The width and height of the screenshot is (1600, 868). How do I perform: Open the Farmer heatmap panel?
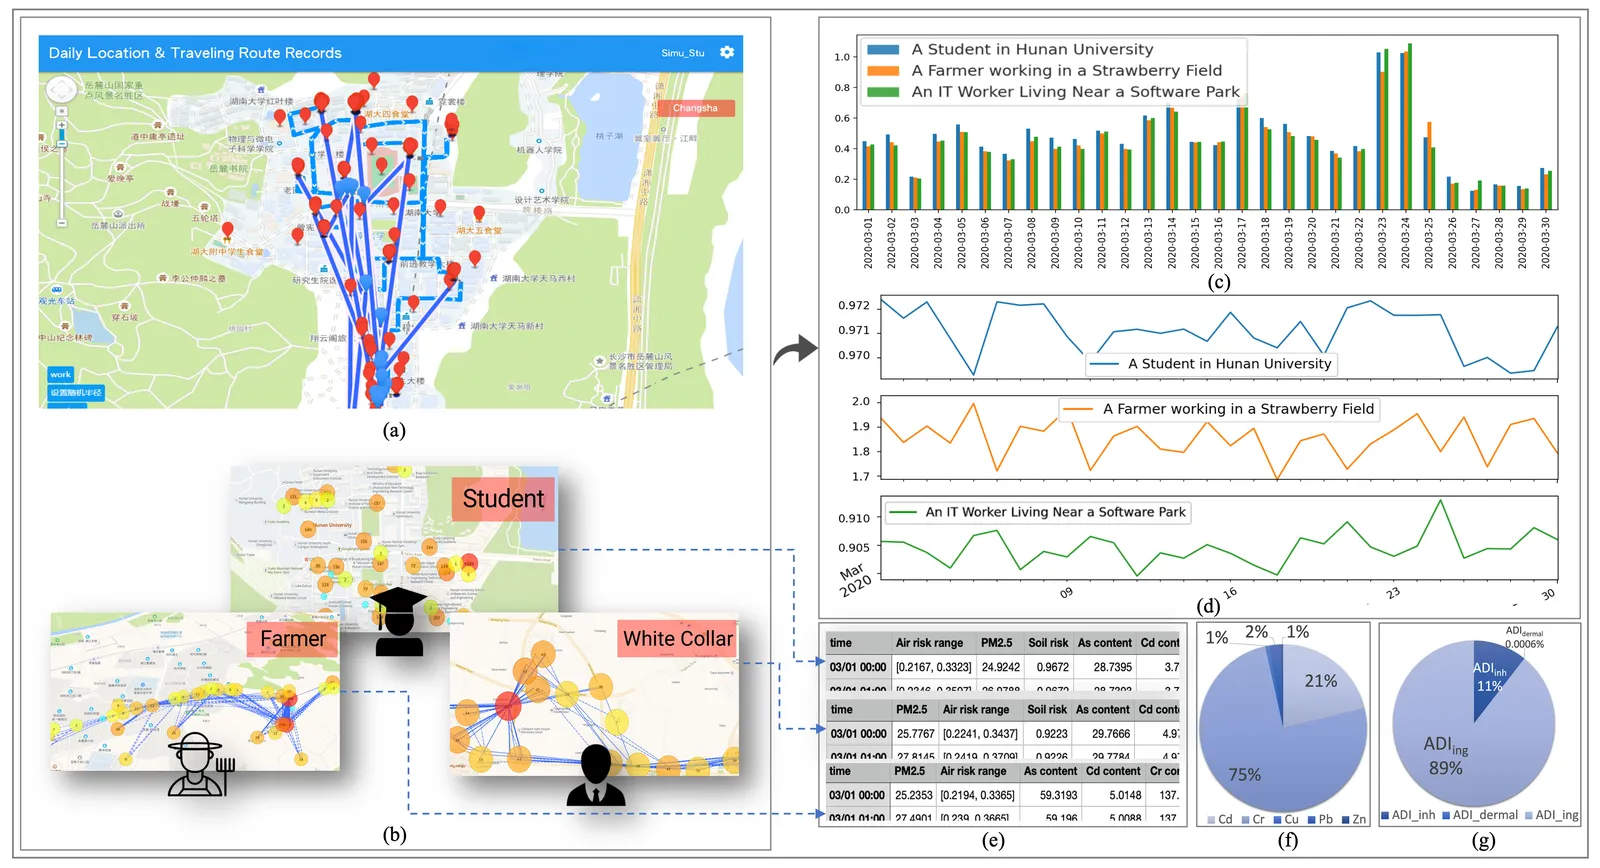(x=195, y=691)
